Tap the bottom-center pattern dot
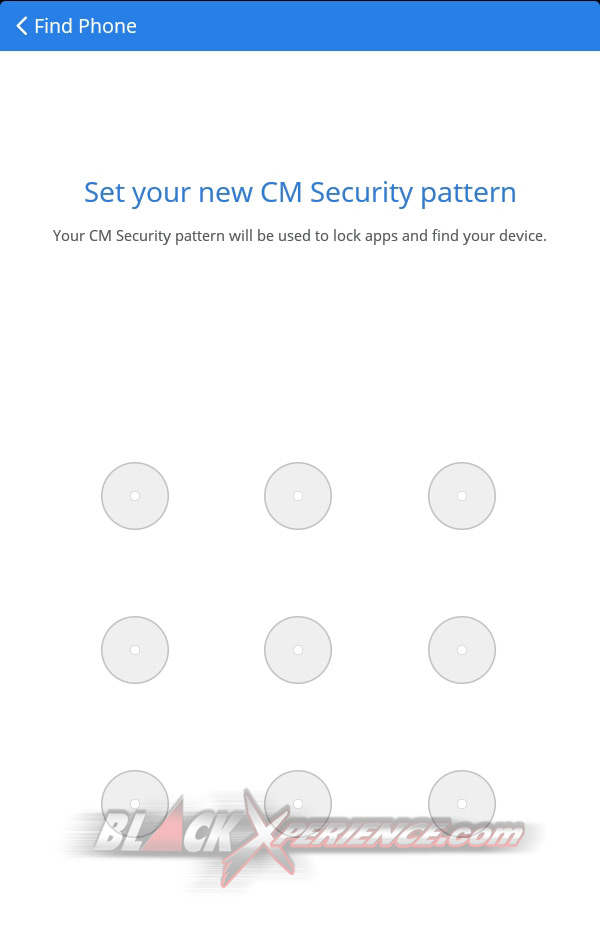 click(297, 803)
